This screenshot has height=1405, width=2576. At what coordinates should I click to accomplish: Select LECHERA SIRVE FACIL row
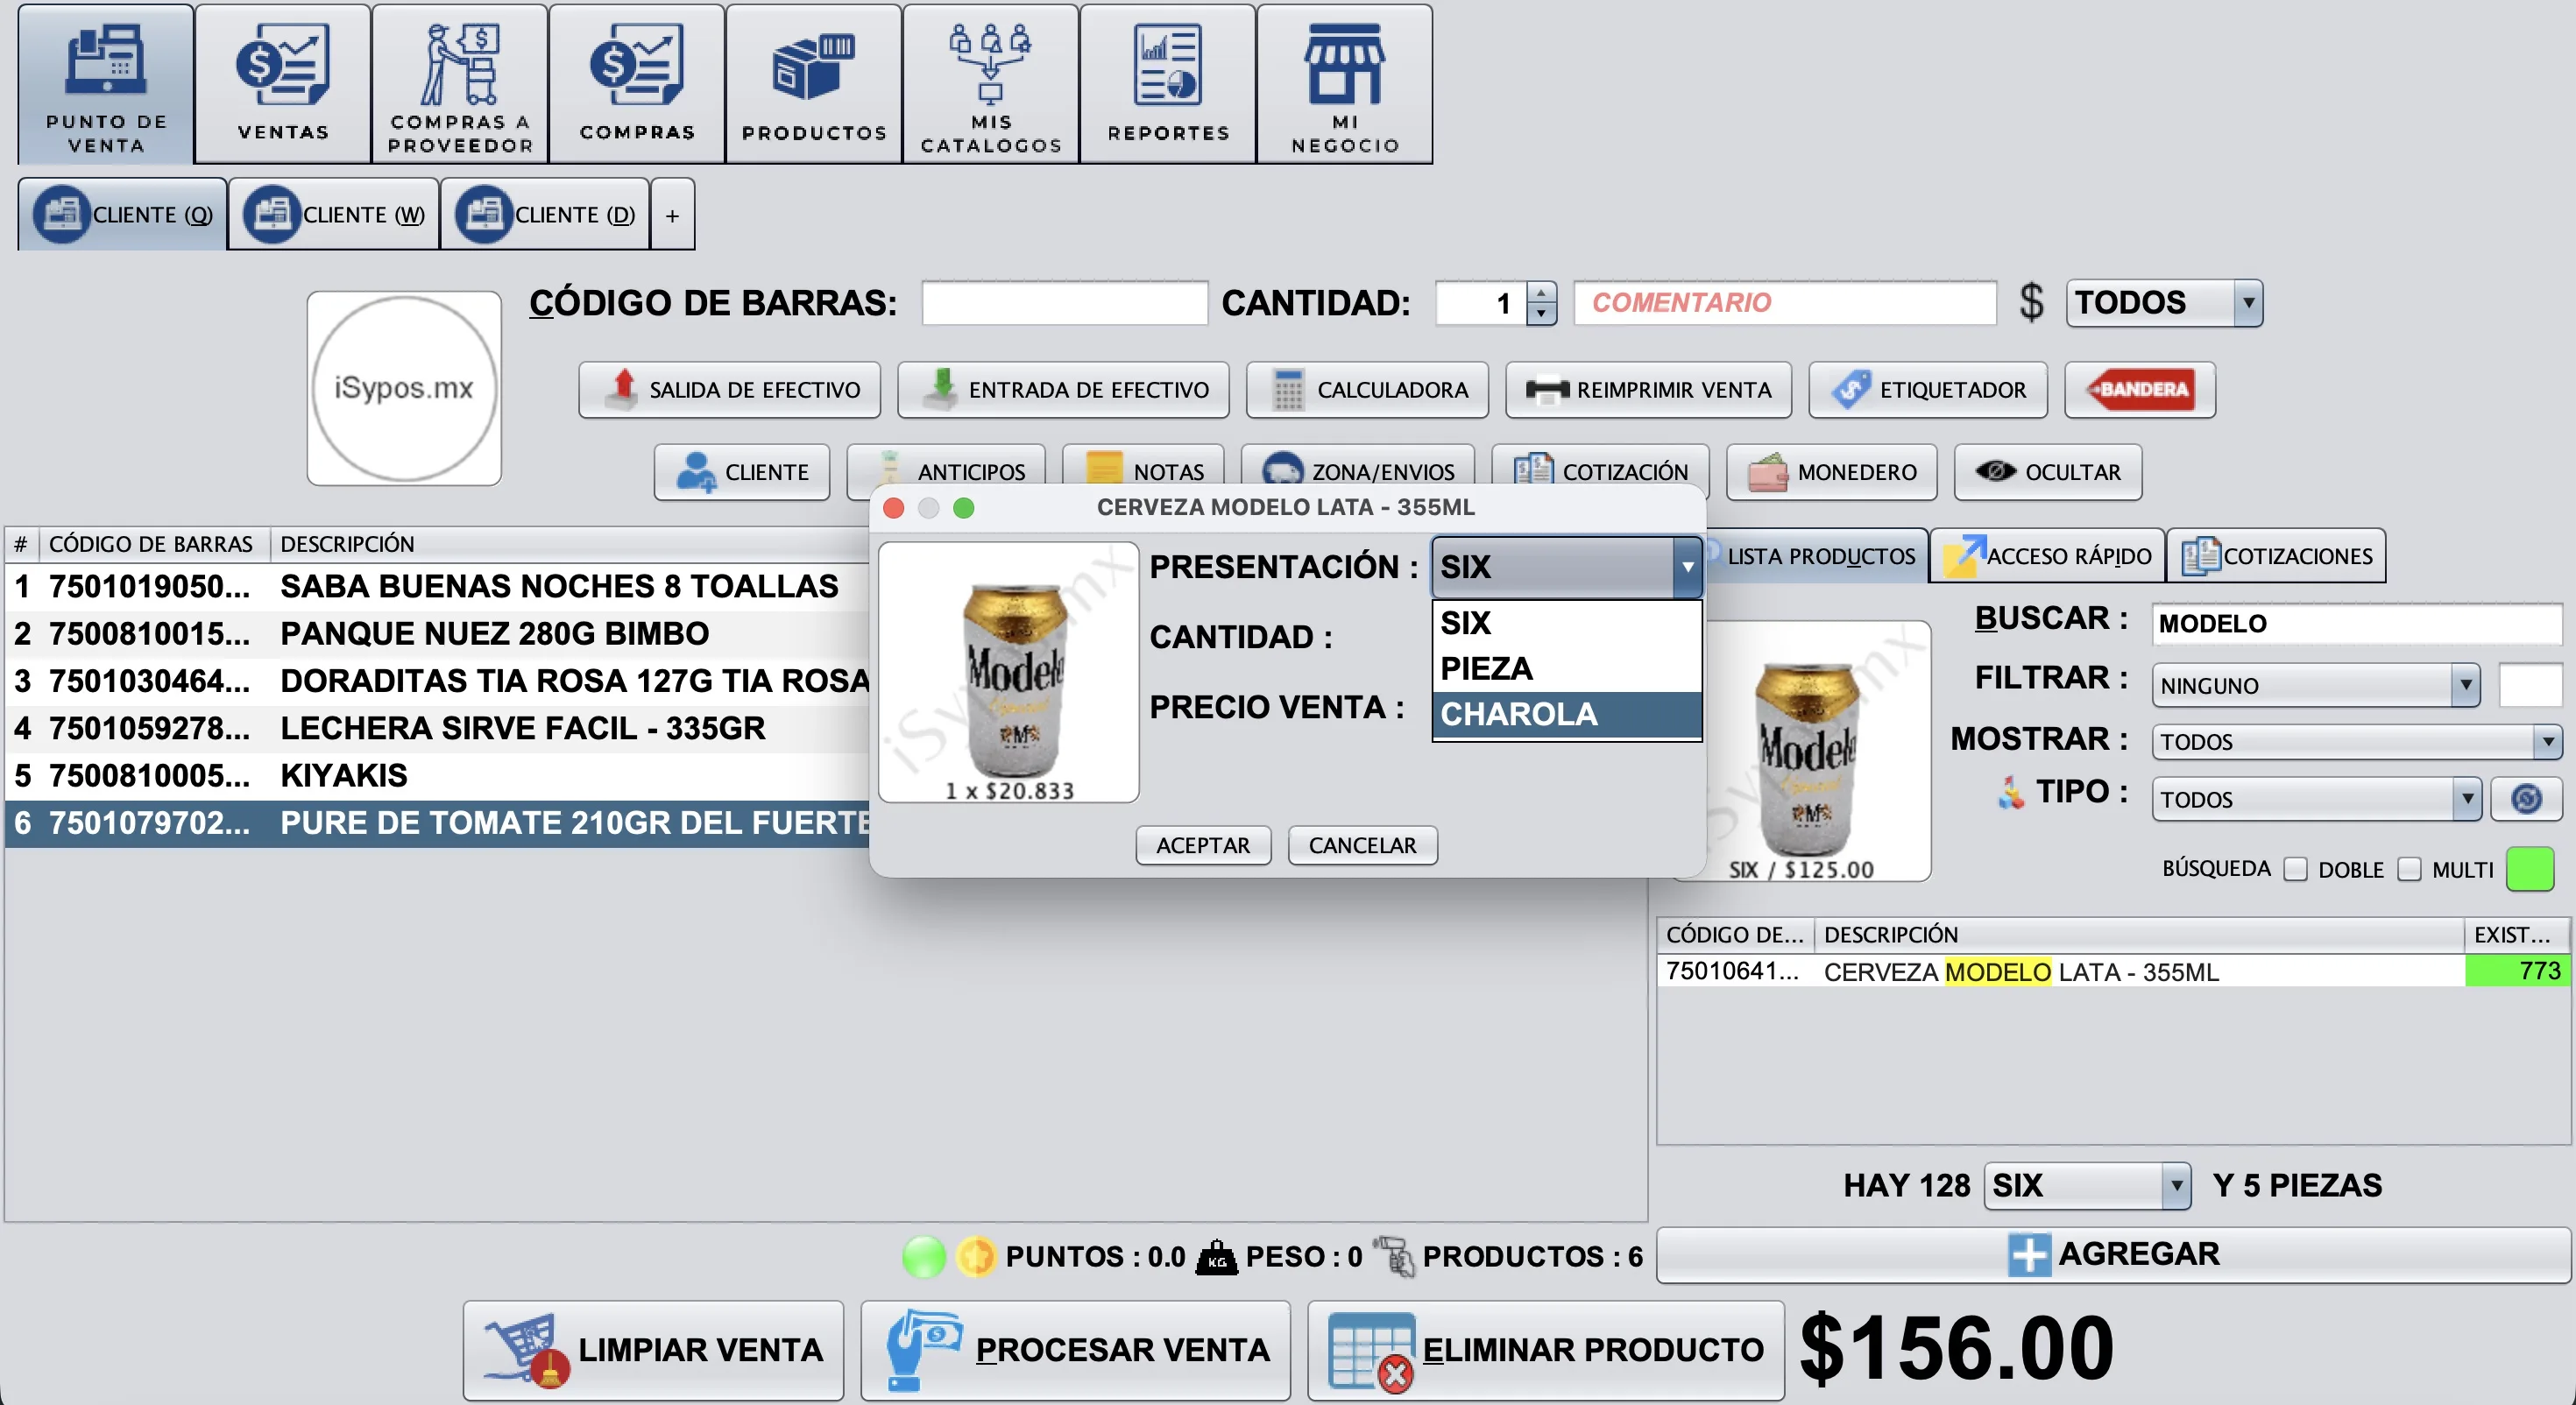[437, 728]
